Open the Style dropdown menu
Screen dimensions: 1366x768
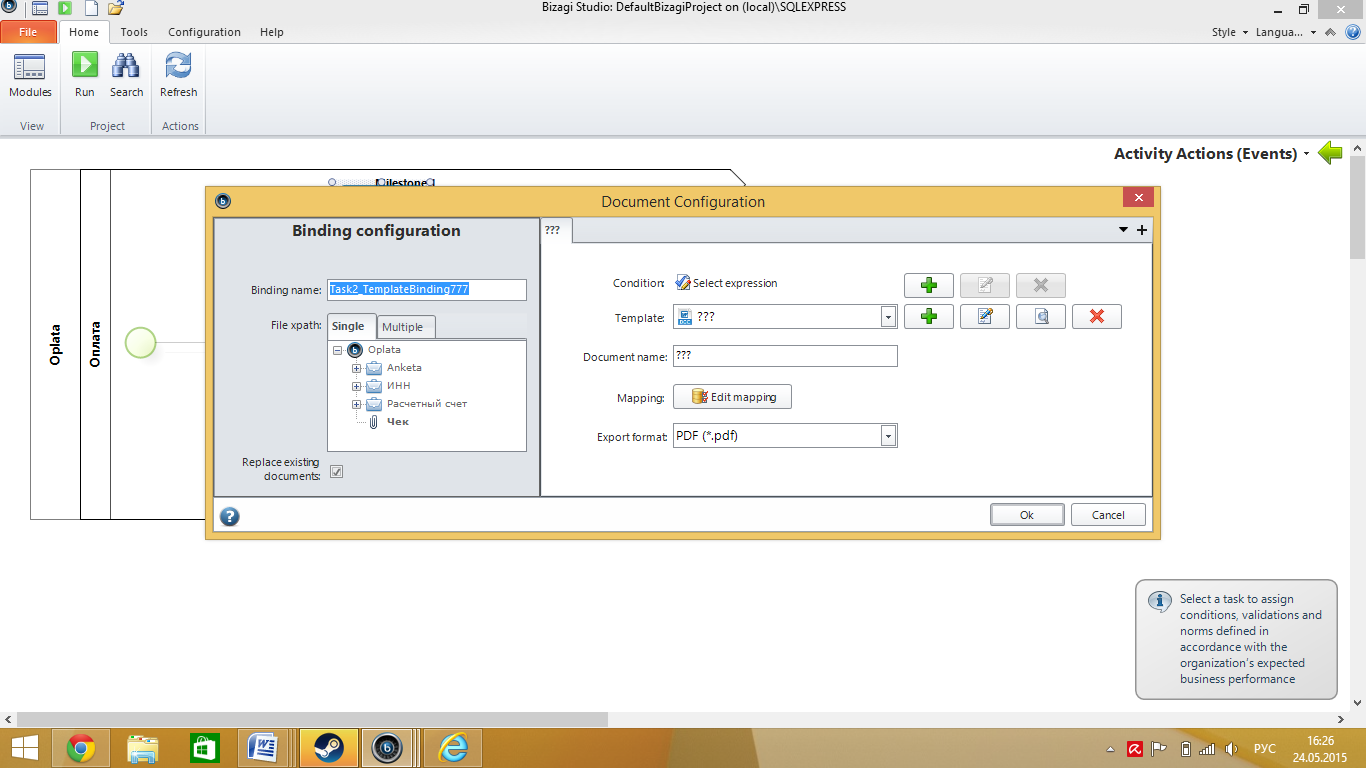[x=1230, y=32]
